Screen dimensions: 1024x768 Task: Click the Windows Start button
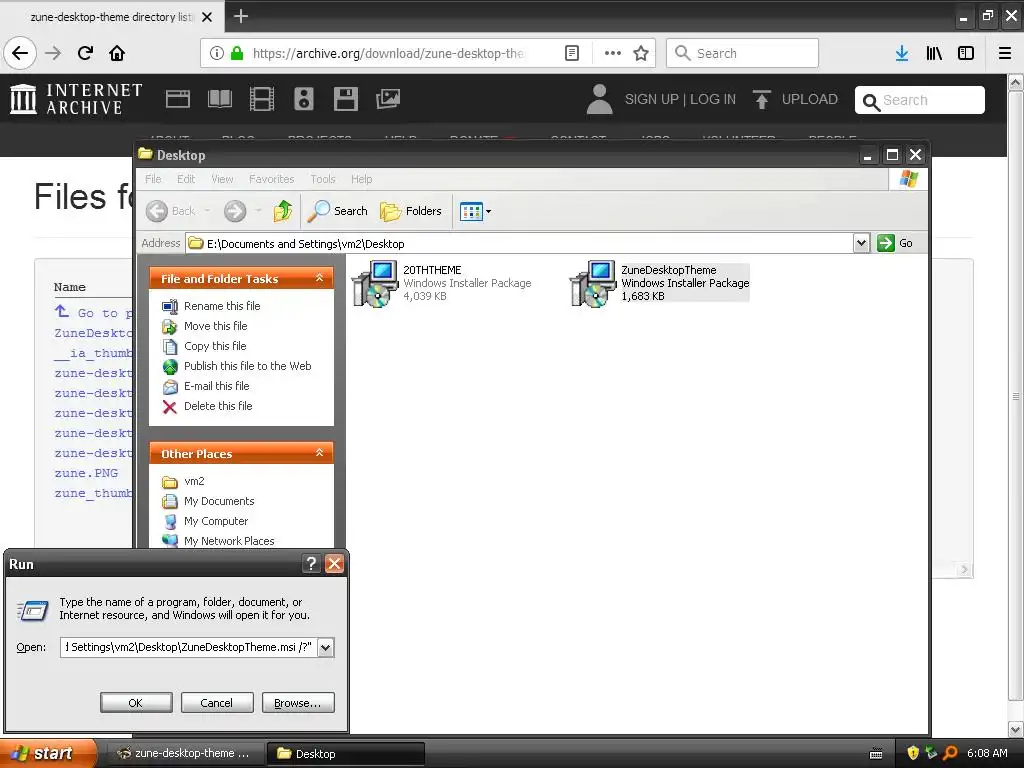point(48,753)
